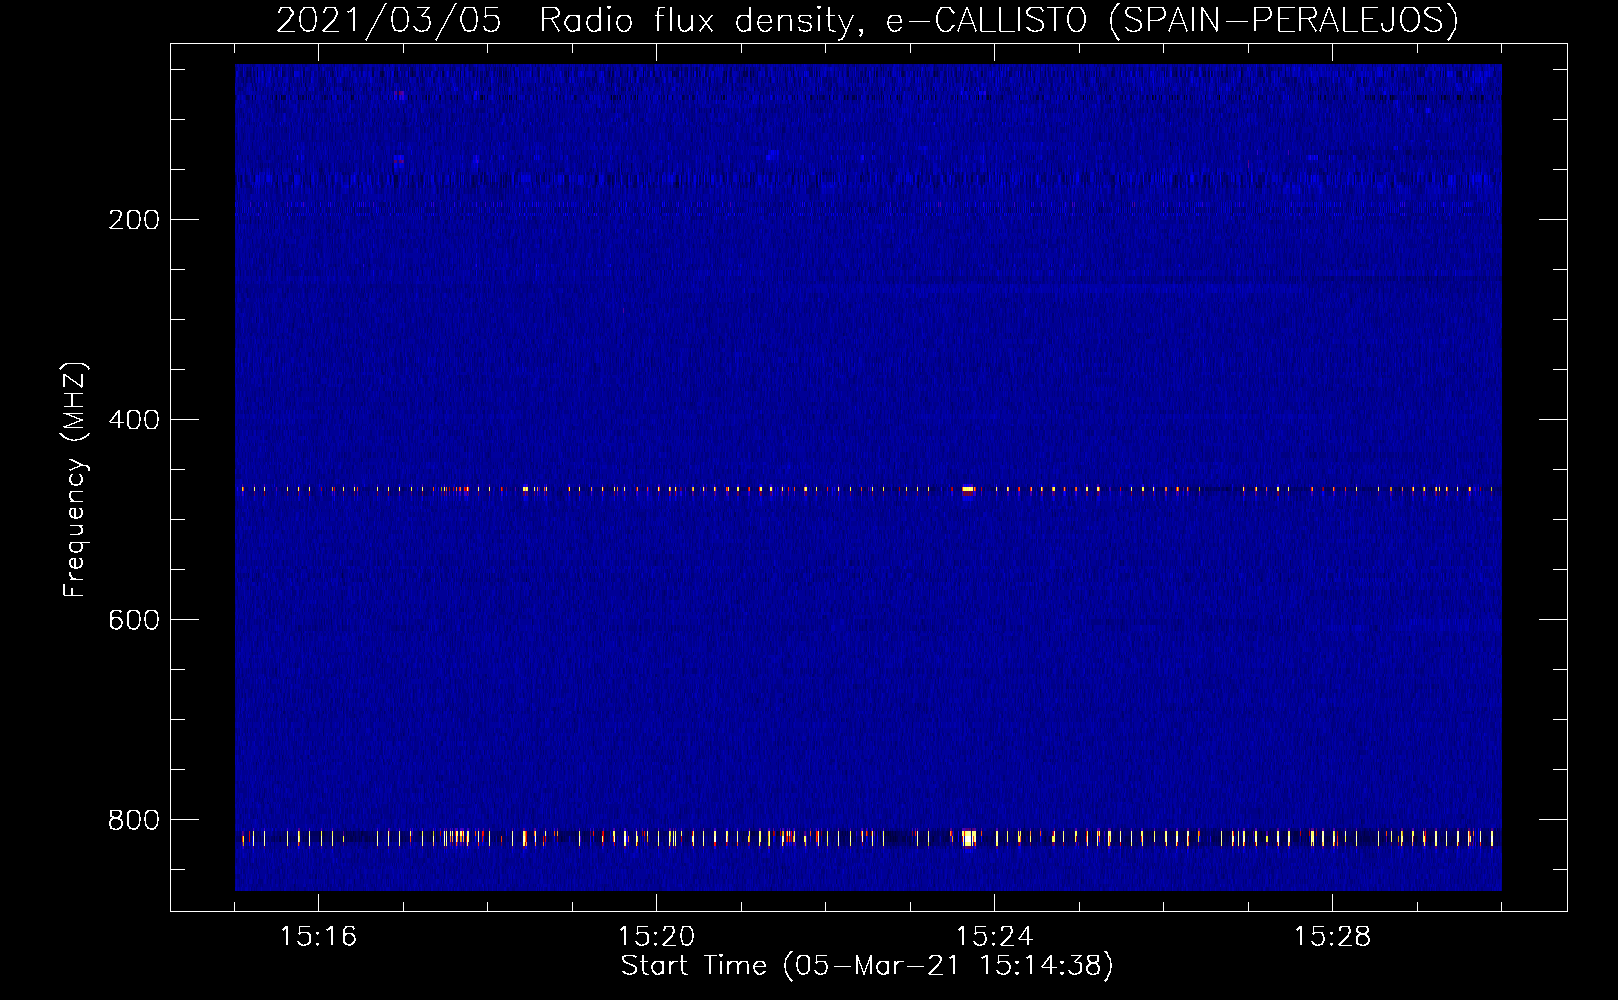Click the 15:20 time tick label
Viewport: 1618px width, 1000px height.
tap(656, 937)
